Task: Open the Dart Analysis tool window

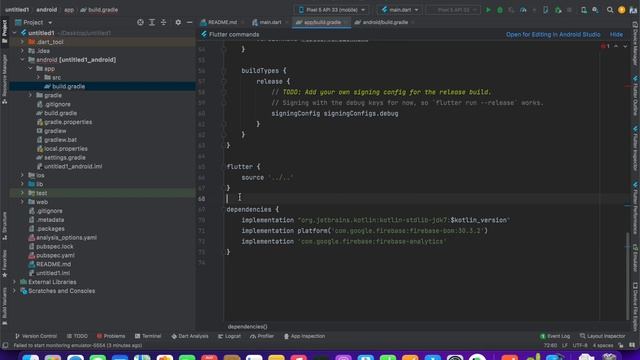Action: pos(190,336)
